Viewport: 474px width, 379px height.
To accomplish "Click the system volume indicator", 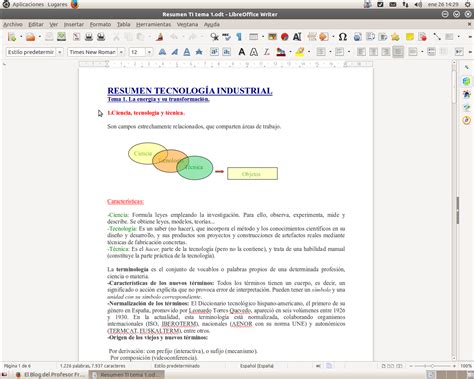I will 418,4.
